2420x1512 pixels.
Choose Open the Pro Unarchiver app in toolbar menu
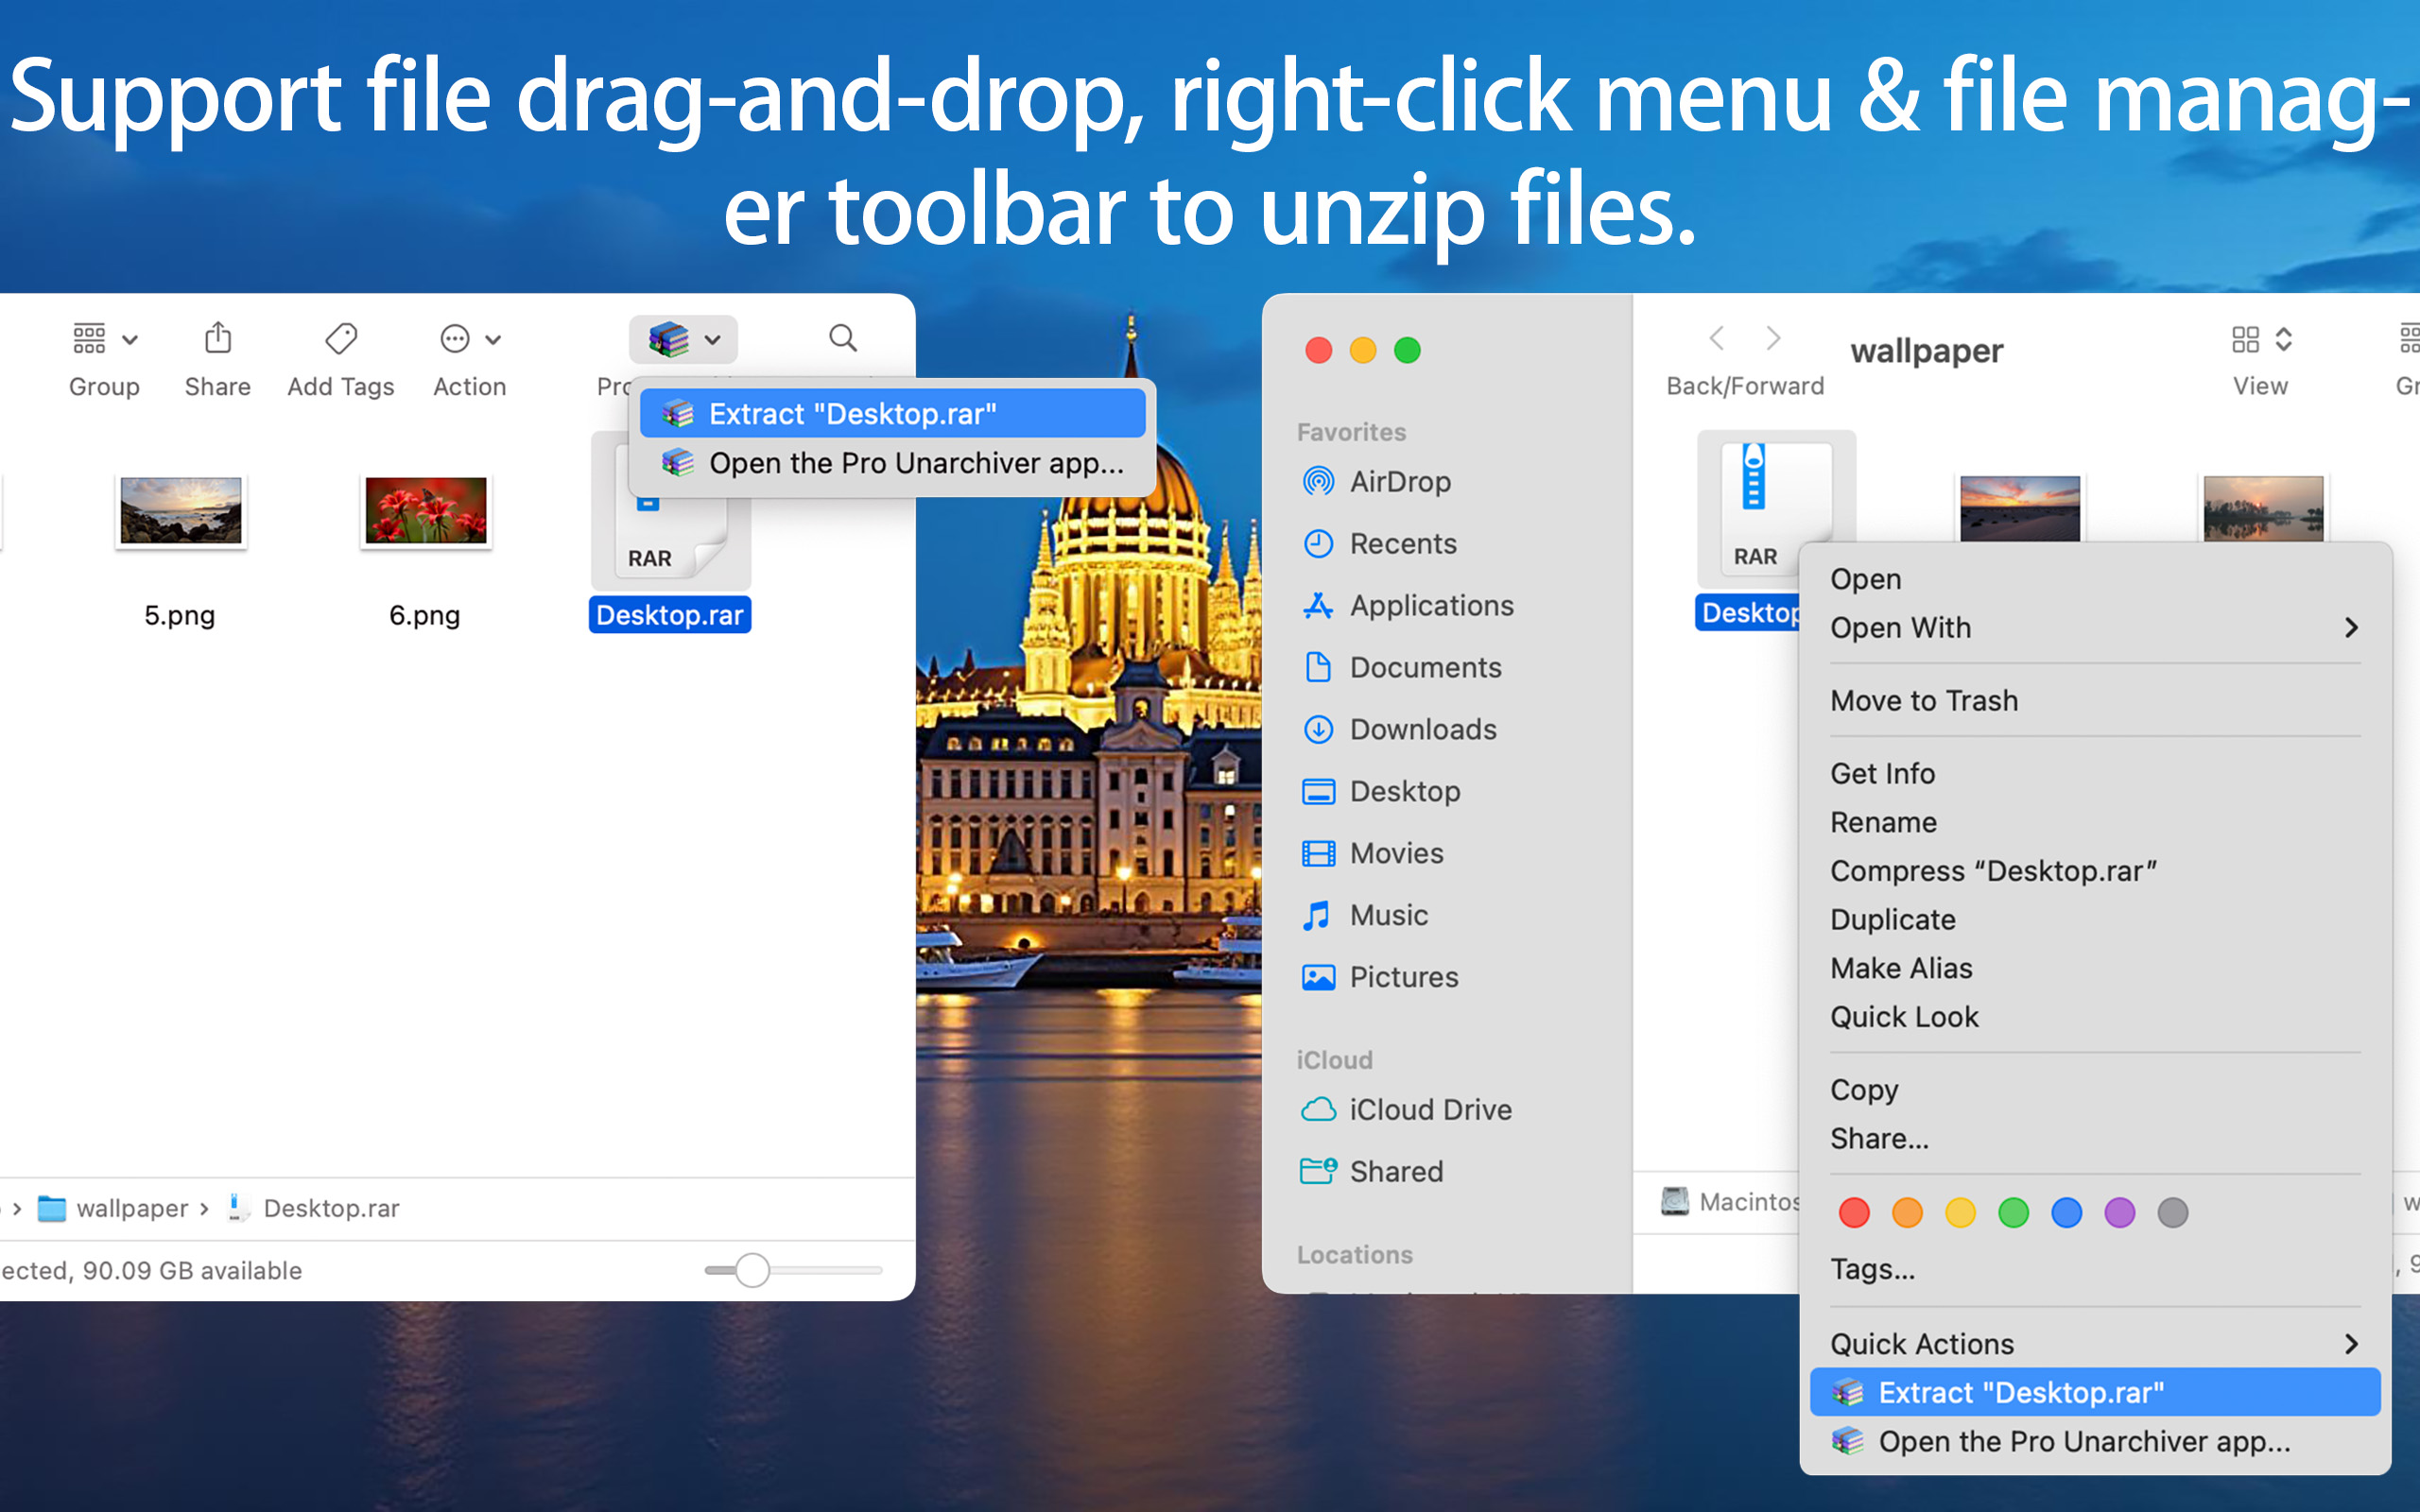point(892,463)
